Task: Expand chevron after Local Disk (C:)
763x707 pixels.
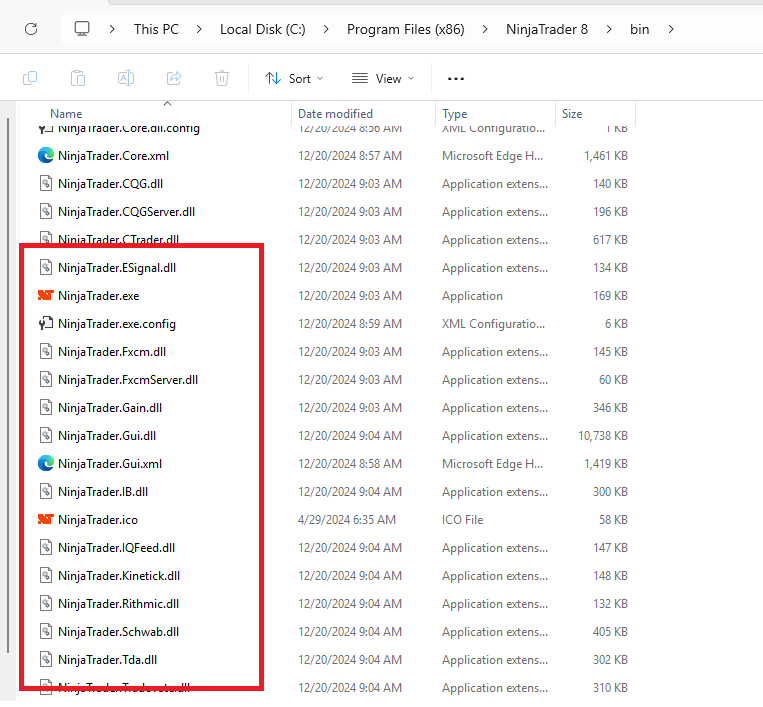Action: [326, 29]
